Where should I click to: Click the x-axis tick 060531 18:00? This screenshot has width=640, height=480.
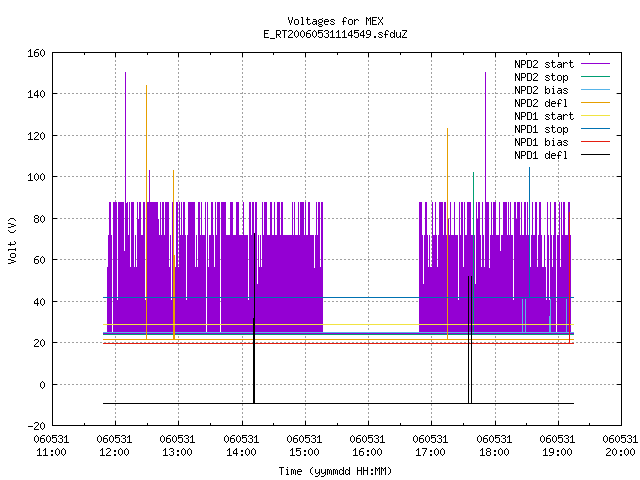click(x=494, y=446)
